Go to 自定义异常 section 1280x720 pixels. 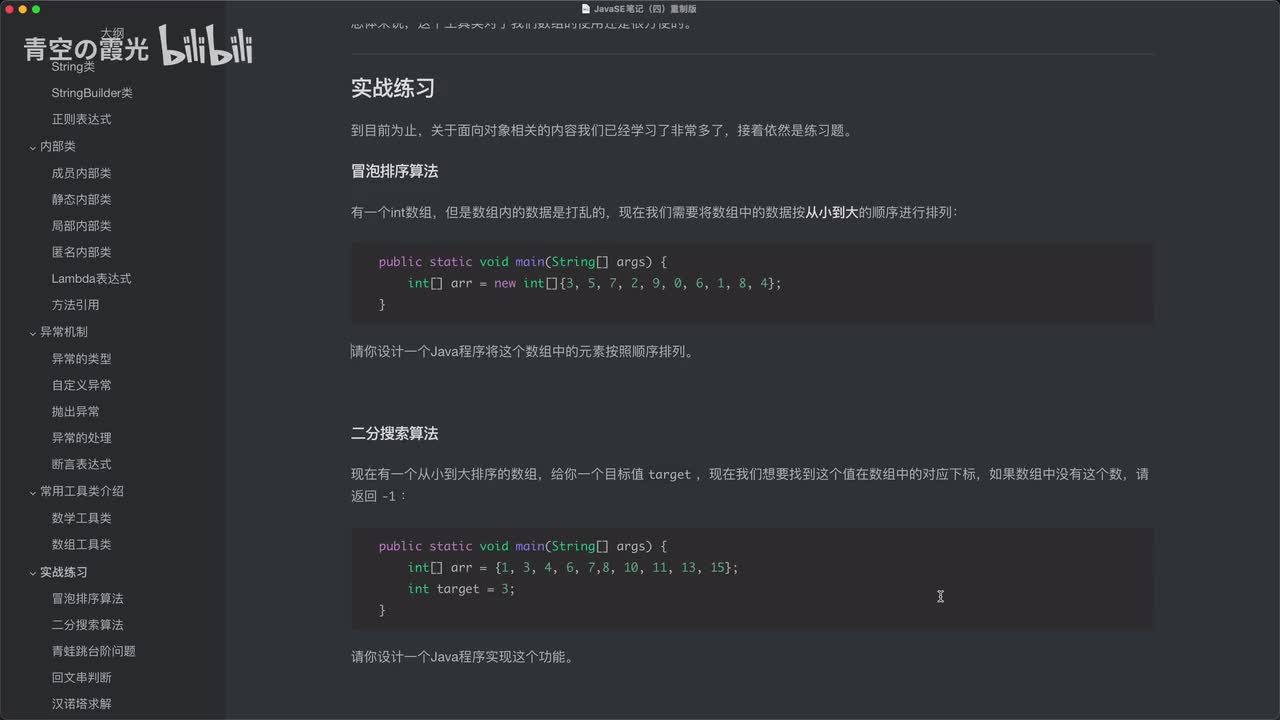tap(81, 385)
